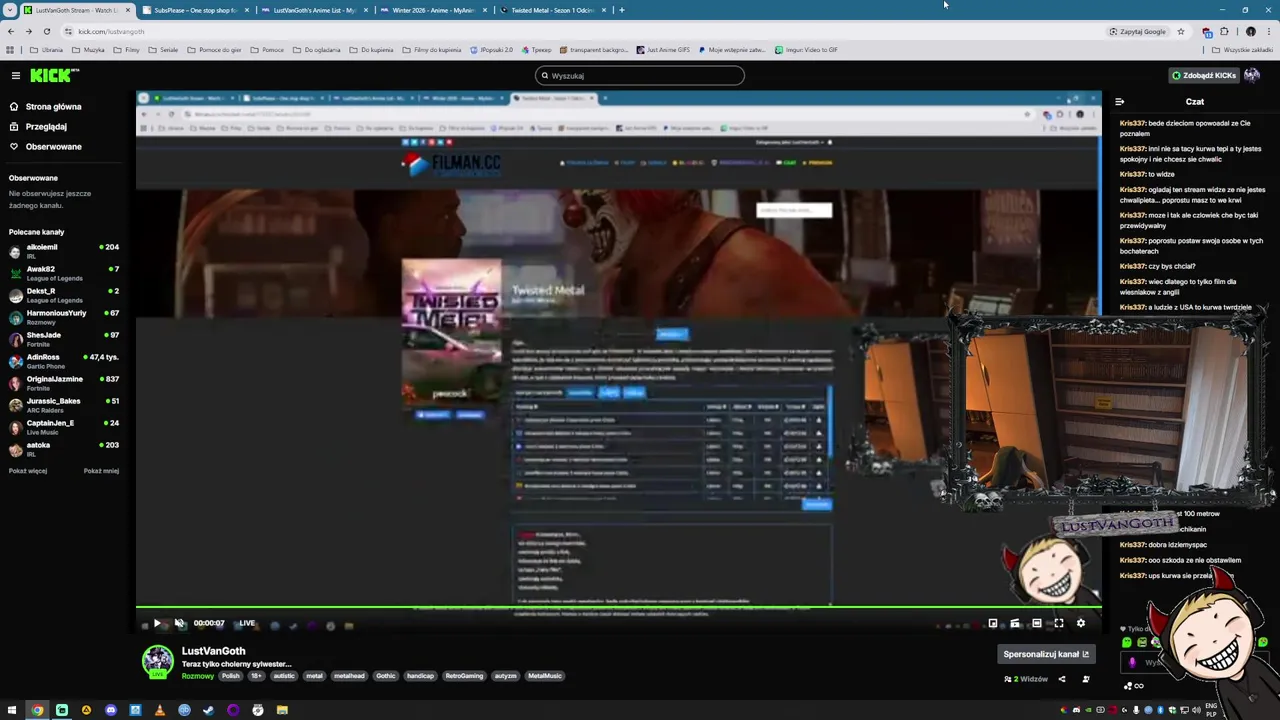Screen dimensions: 1280x720
Task: Open the Kick hamburger sidebar menu
Action: coord(15,75)
